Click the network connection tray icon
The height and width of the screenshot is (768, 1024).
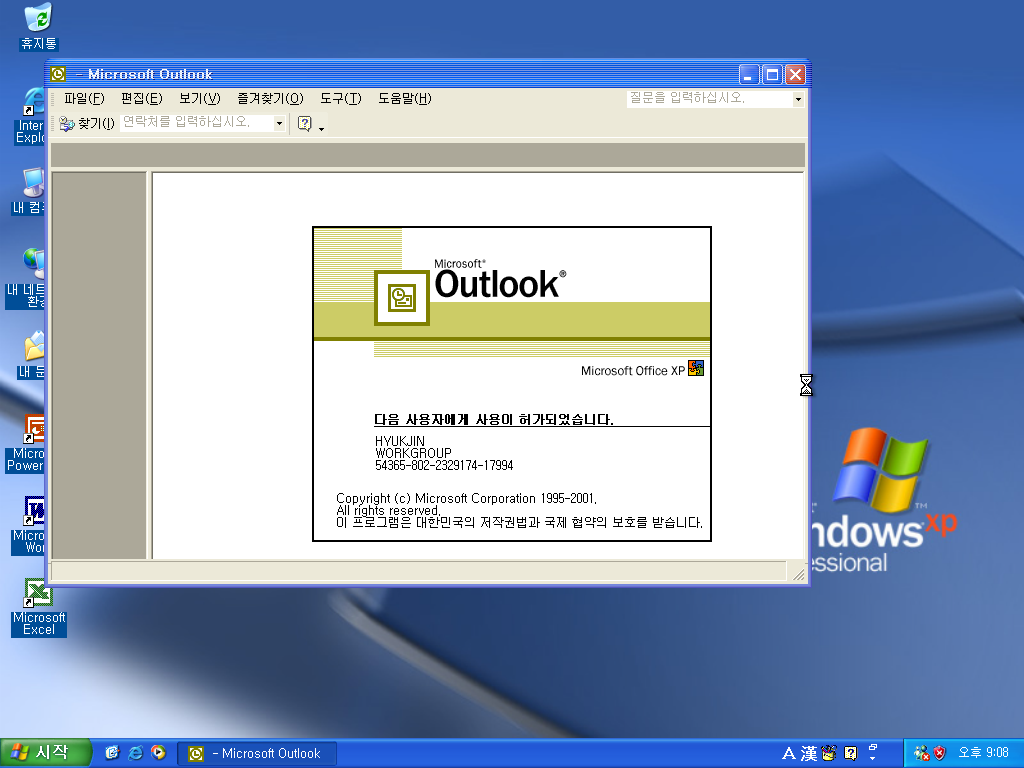pos(921,754)
